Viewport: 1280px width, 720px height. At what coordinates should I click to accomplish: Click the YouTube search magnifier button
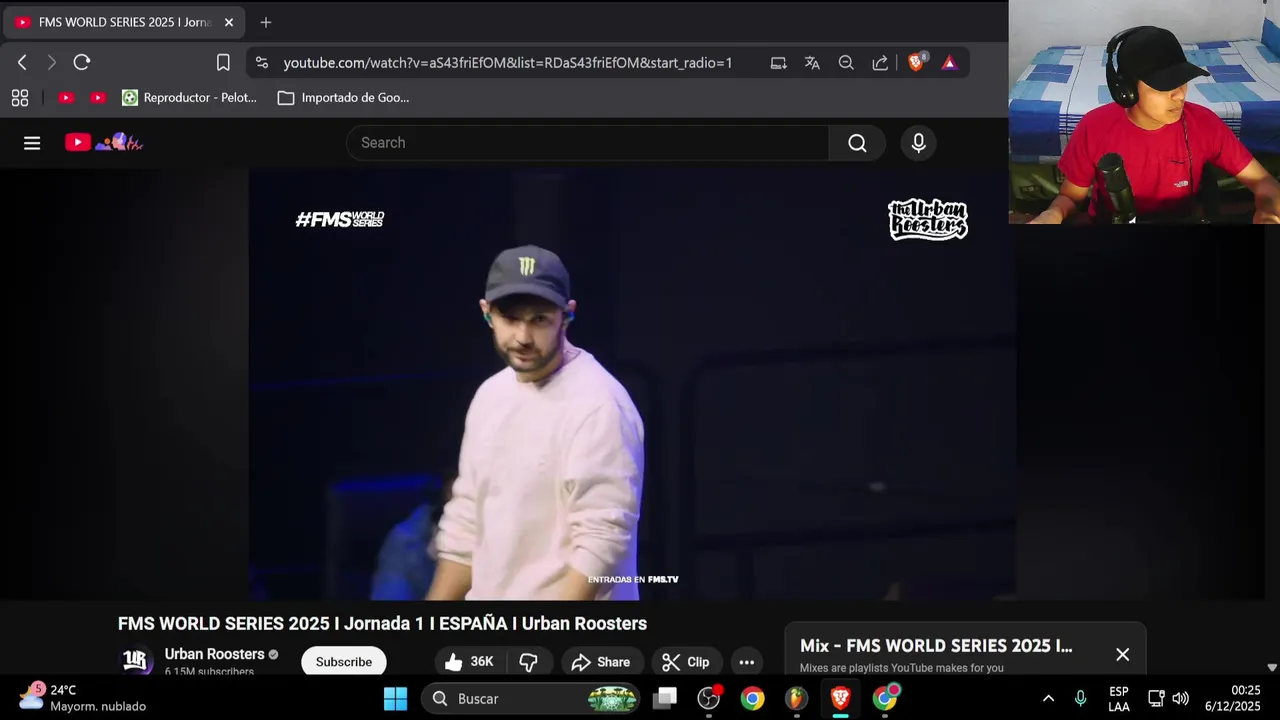point(857,143)
